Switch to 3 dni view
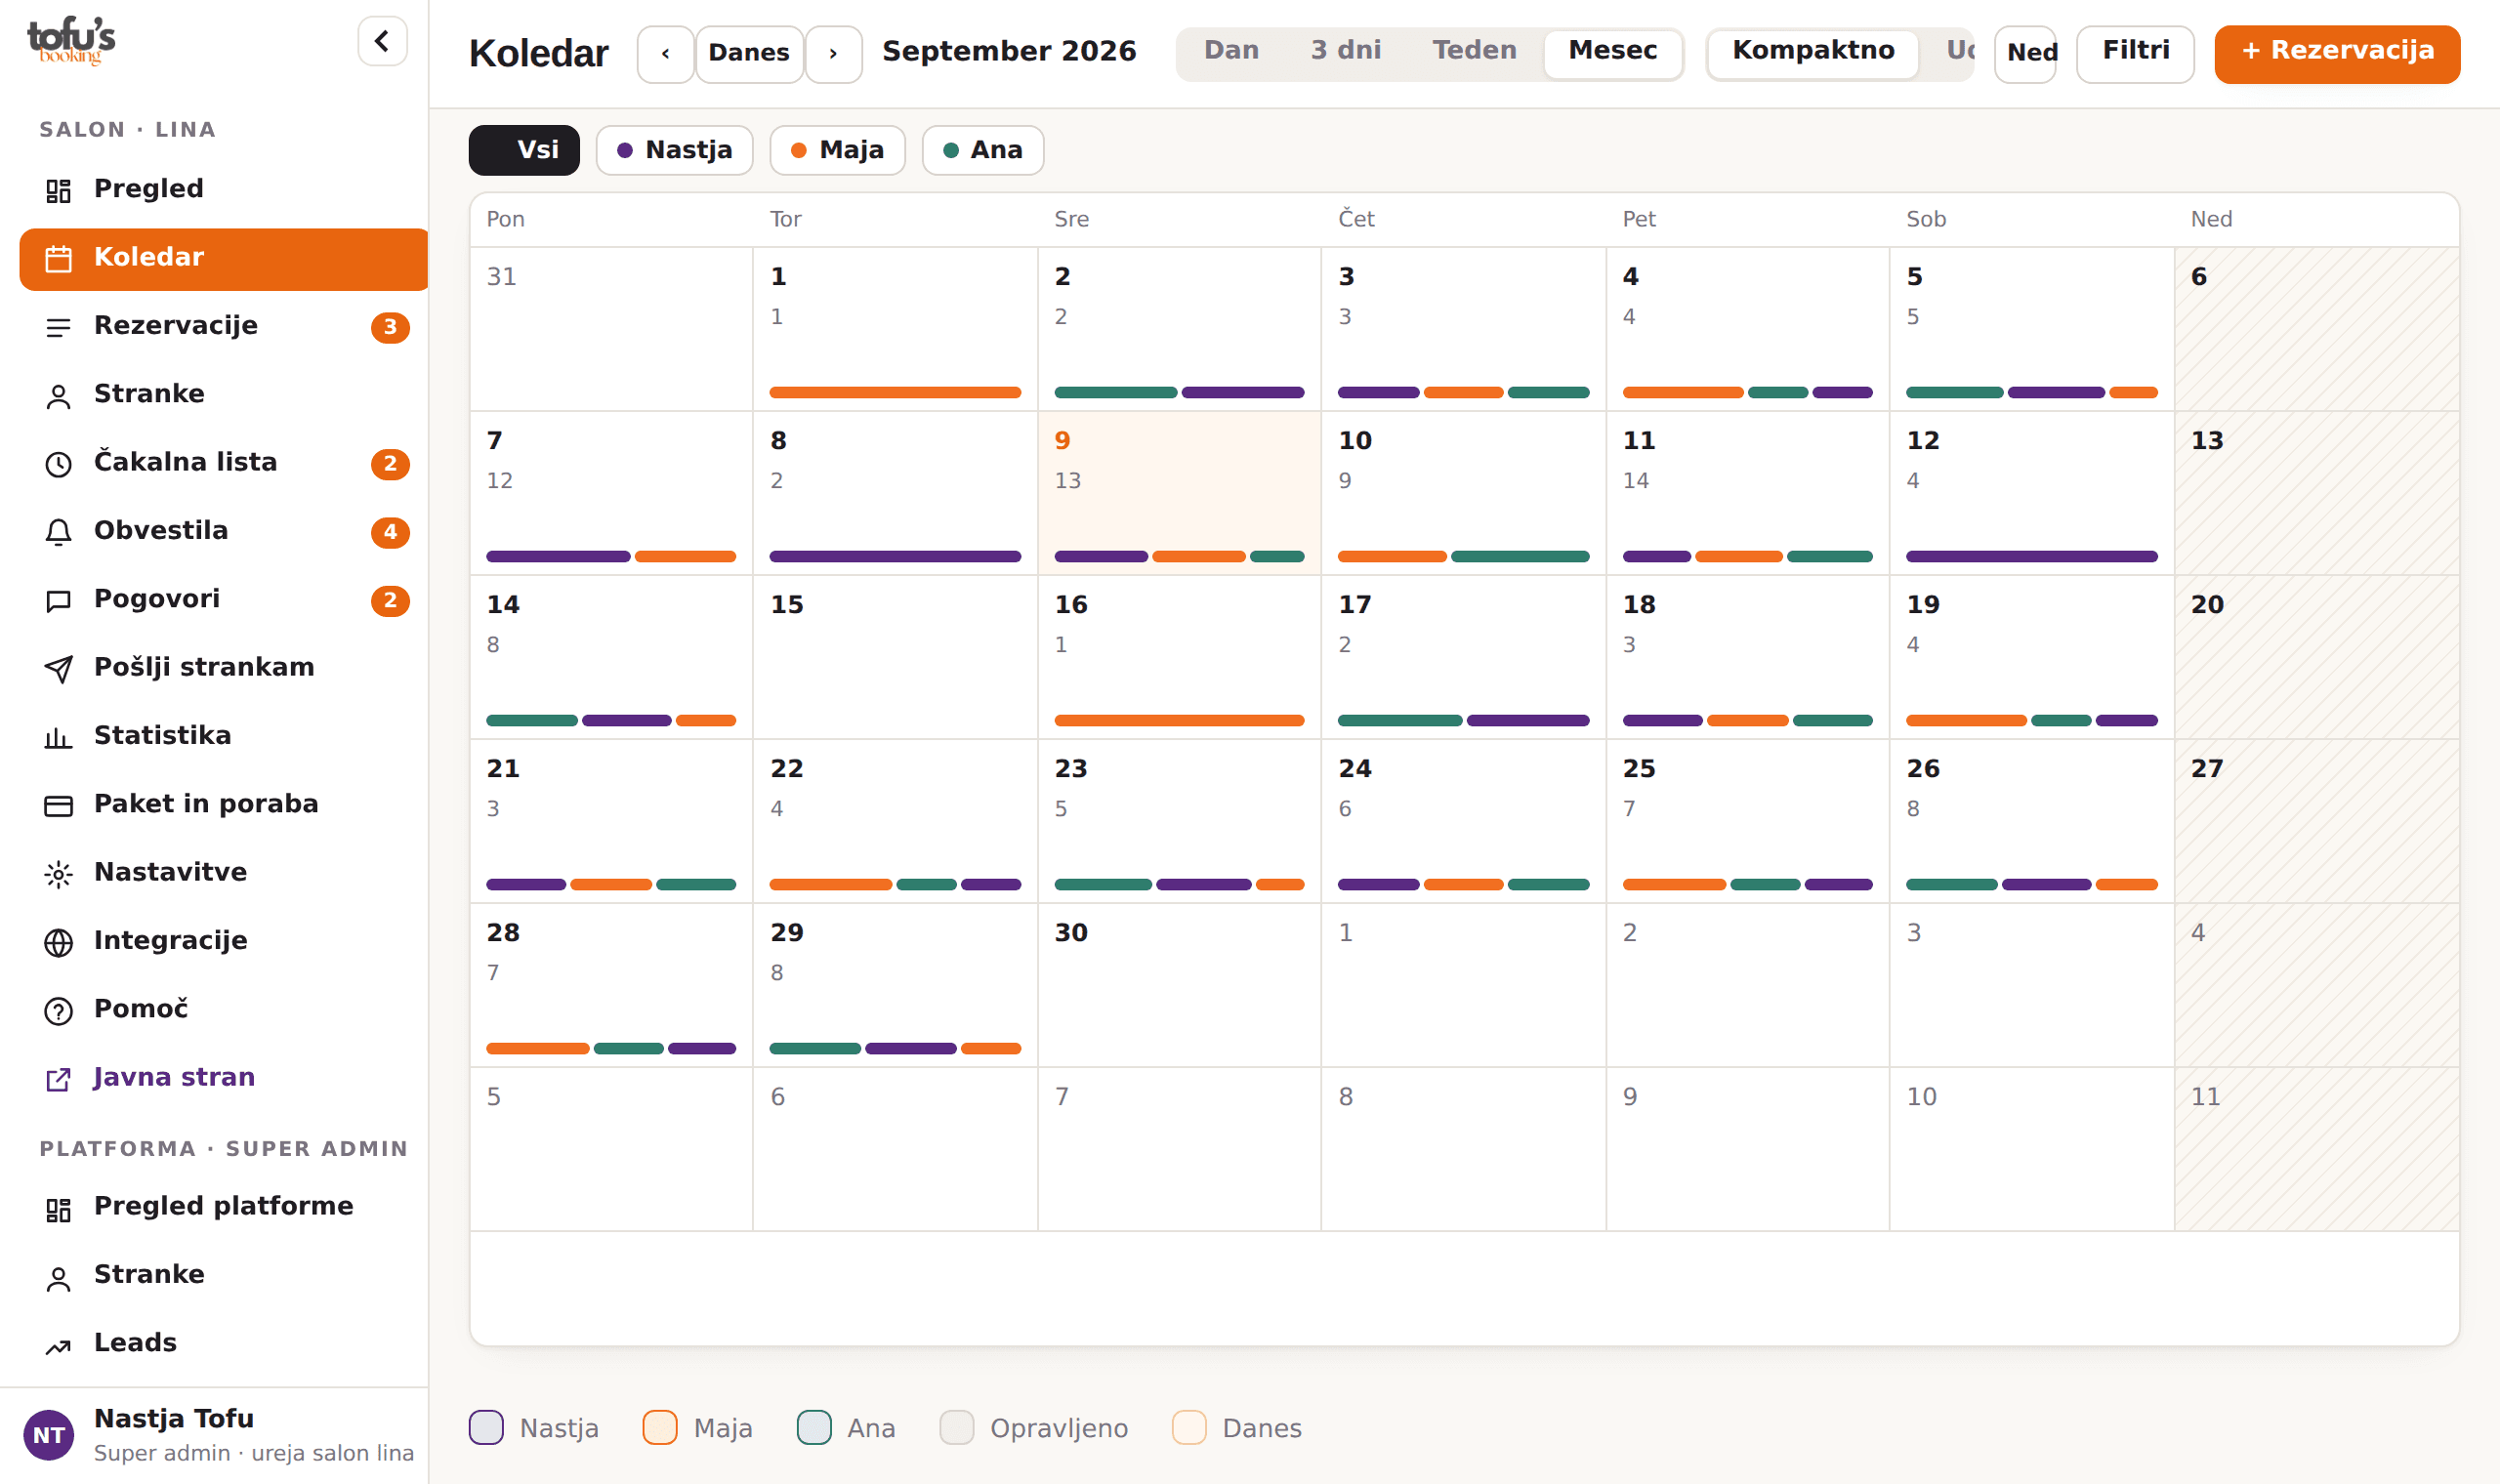This screenshot has height=1484, width=2500. coord(1345,51)
